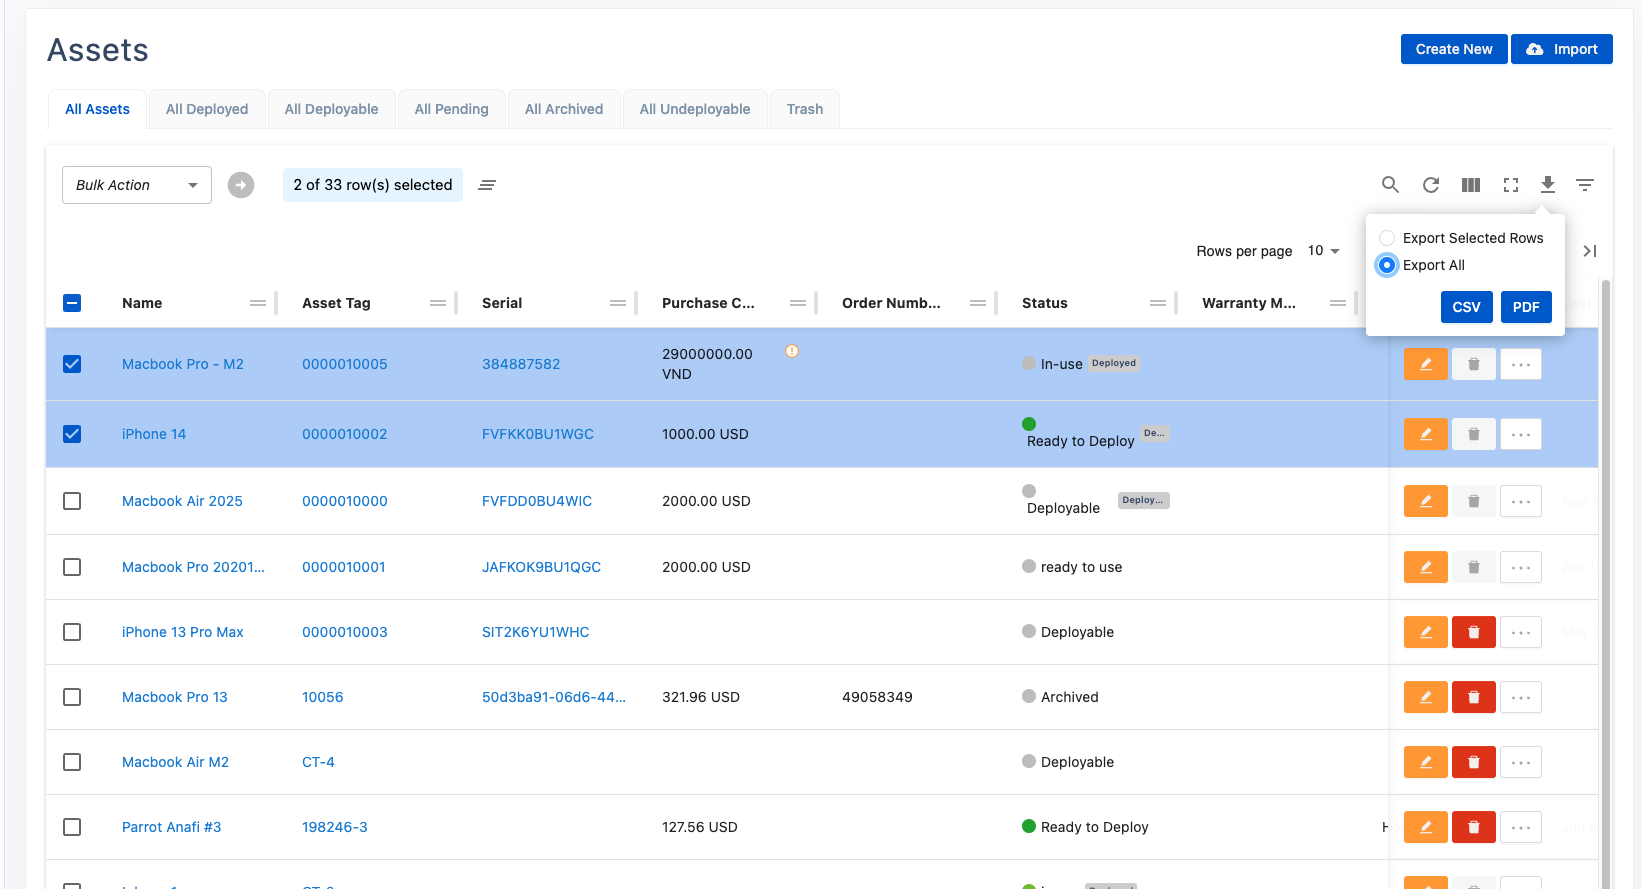Viewport: 1642px width, 890px height.
Task: Export as CSV
Action: pyautogui.click(x=1467, y=307)
